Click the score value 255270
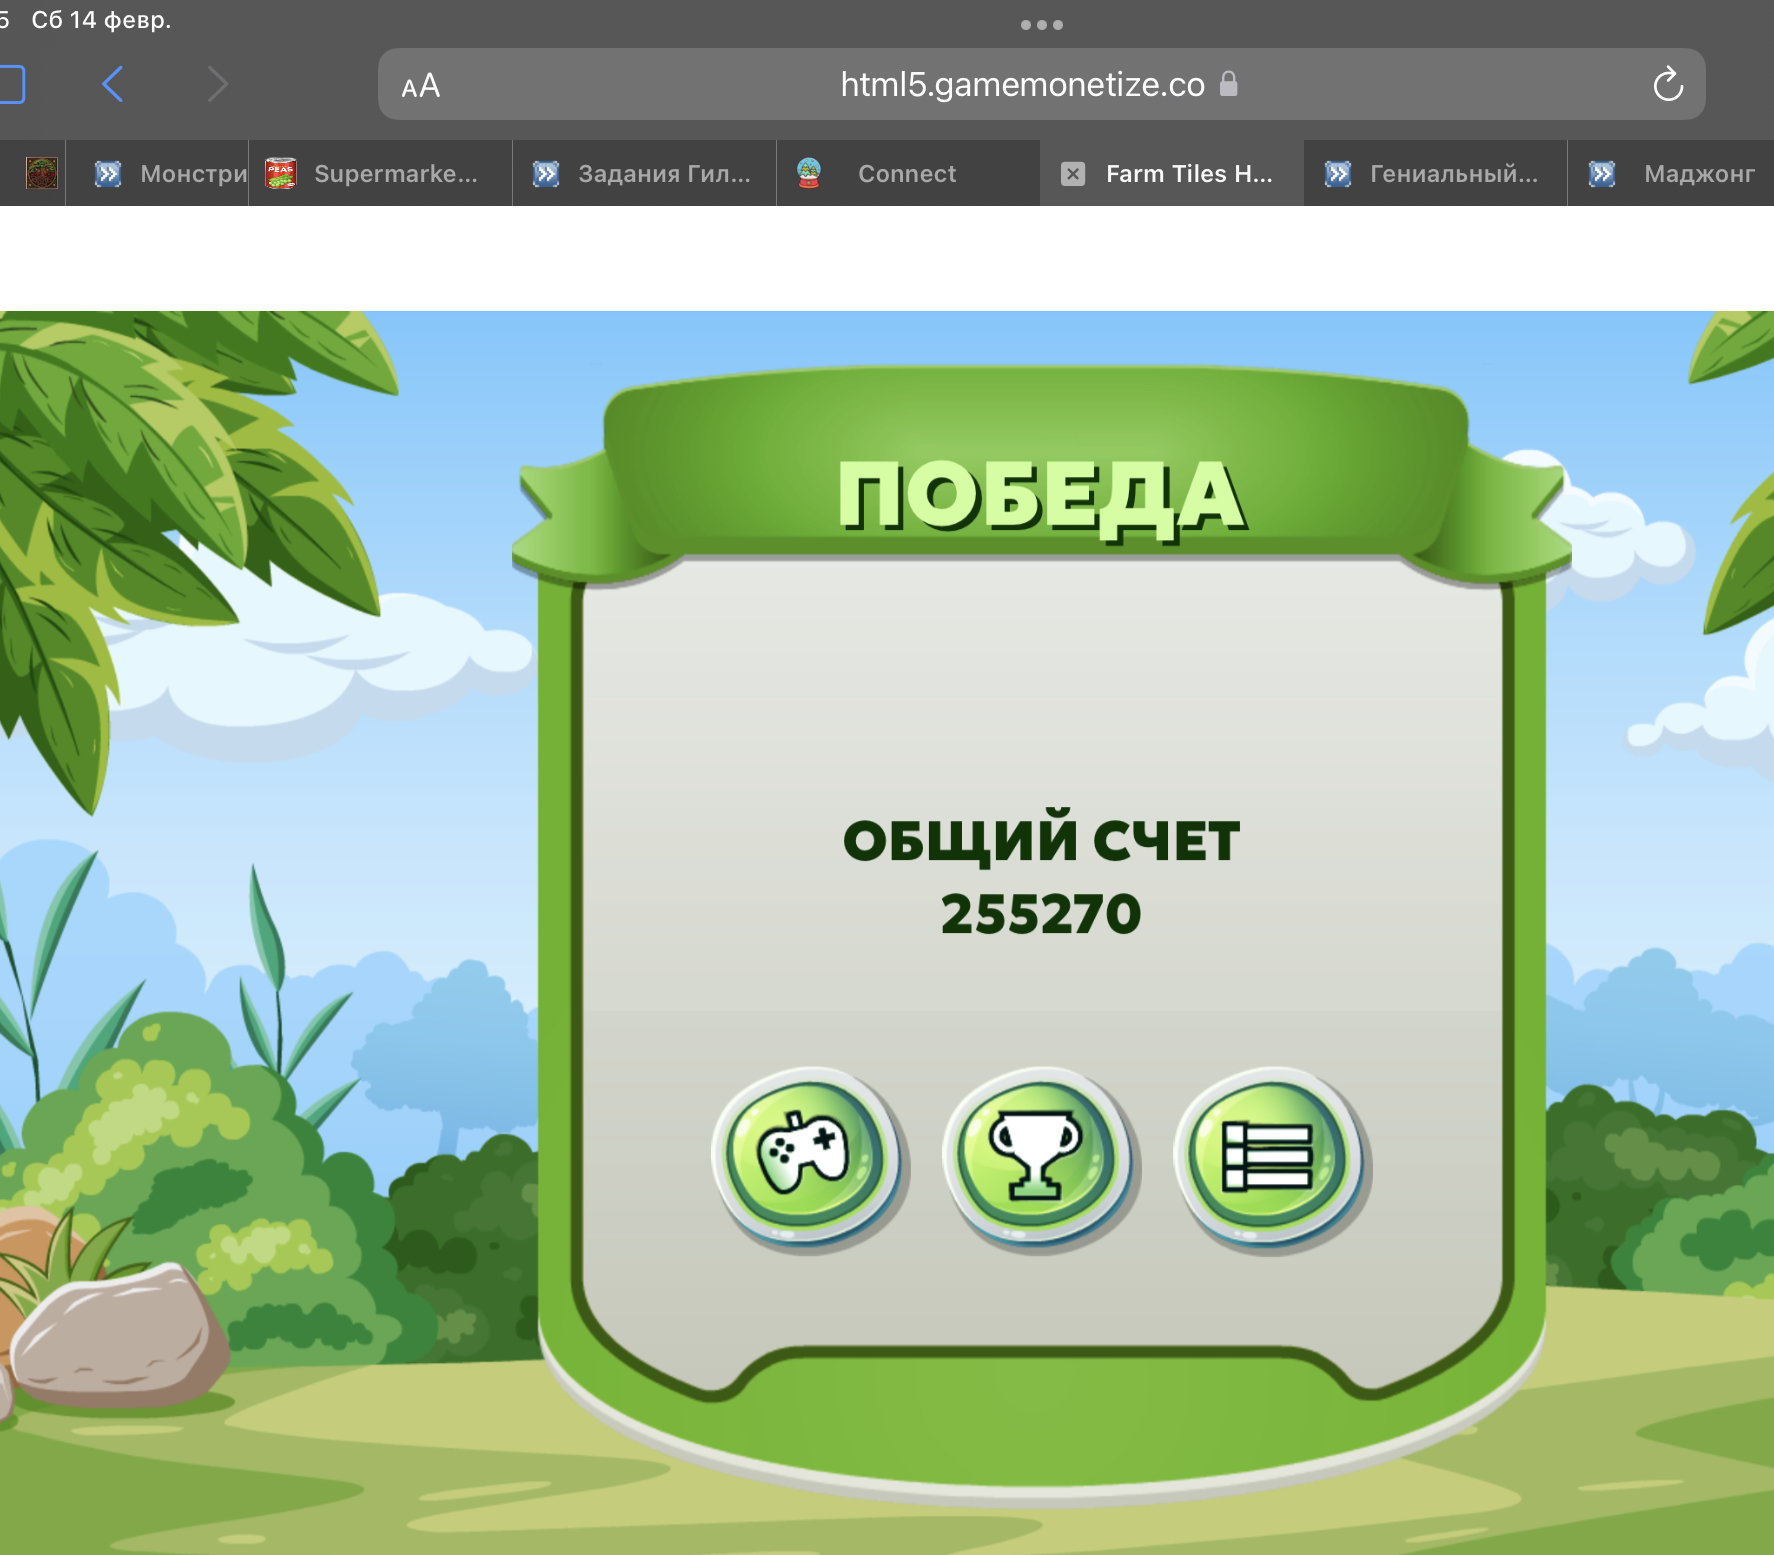The image size is (1774, 1555). click(1041, 914)
